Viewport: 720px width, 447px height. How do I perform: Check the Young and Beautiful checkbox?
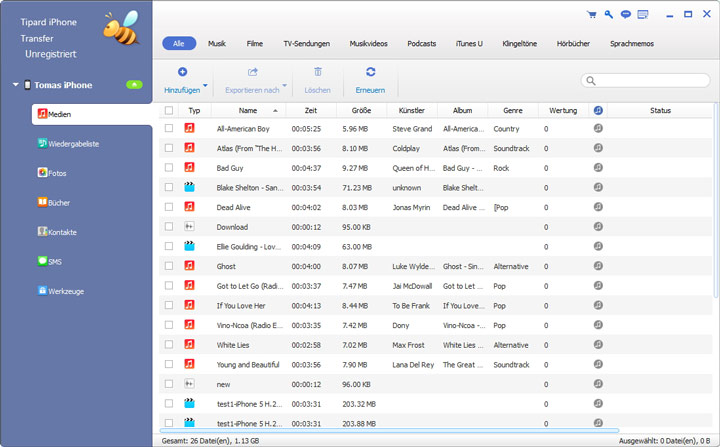(x=169, y=364)
